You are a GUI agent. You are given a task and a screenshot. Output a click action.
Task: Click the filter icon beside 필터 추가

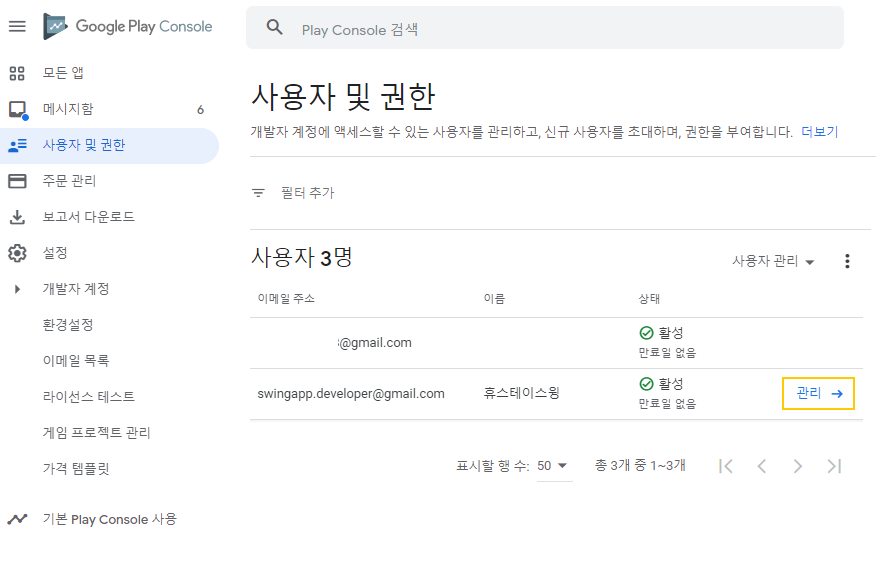pos(258,193)
